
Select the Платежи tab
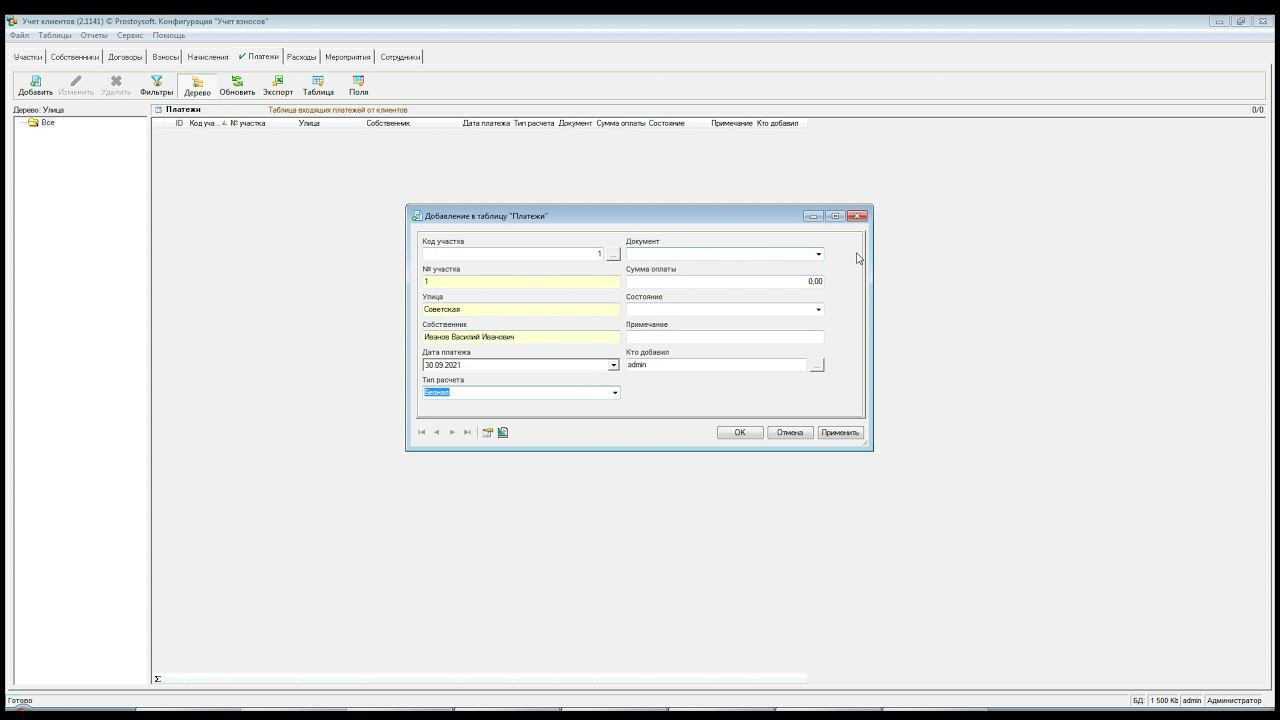(x=259, y=57)
